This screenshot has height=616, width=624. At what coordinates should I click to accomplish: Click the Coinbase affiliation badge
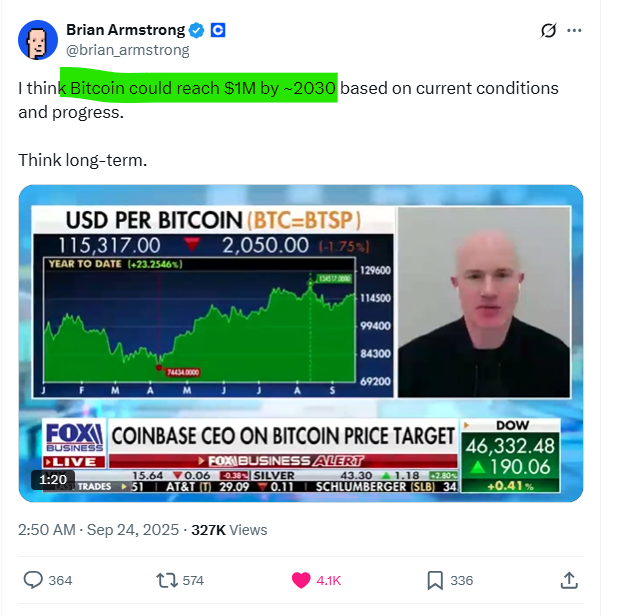(x=218, y=30)
